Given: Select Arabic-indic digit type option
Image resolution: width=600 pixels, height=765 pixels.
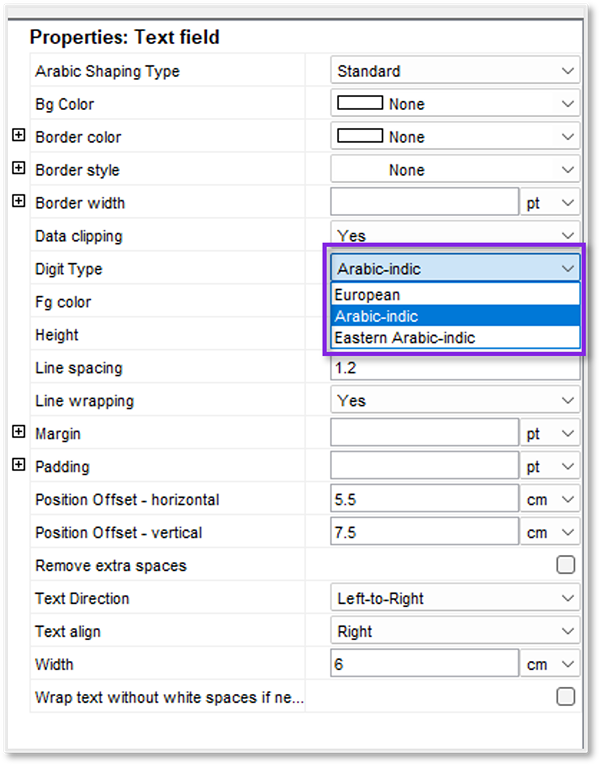Looking at the screenshot, I should point(455,316).
